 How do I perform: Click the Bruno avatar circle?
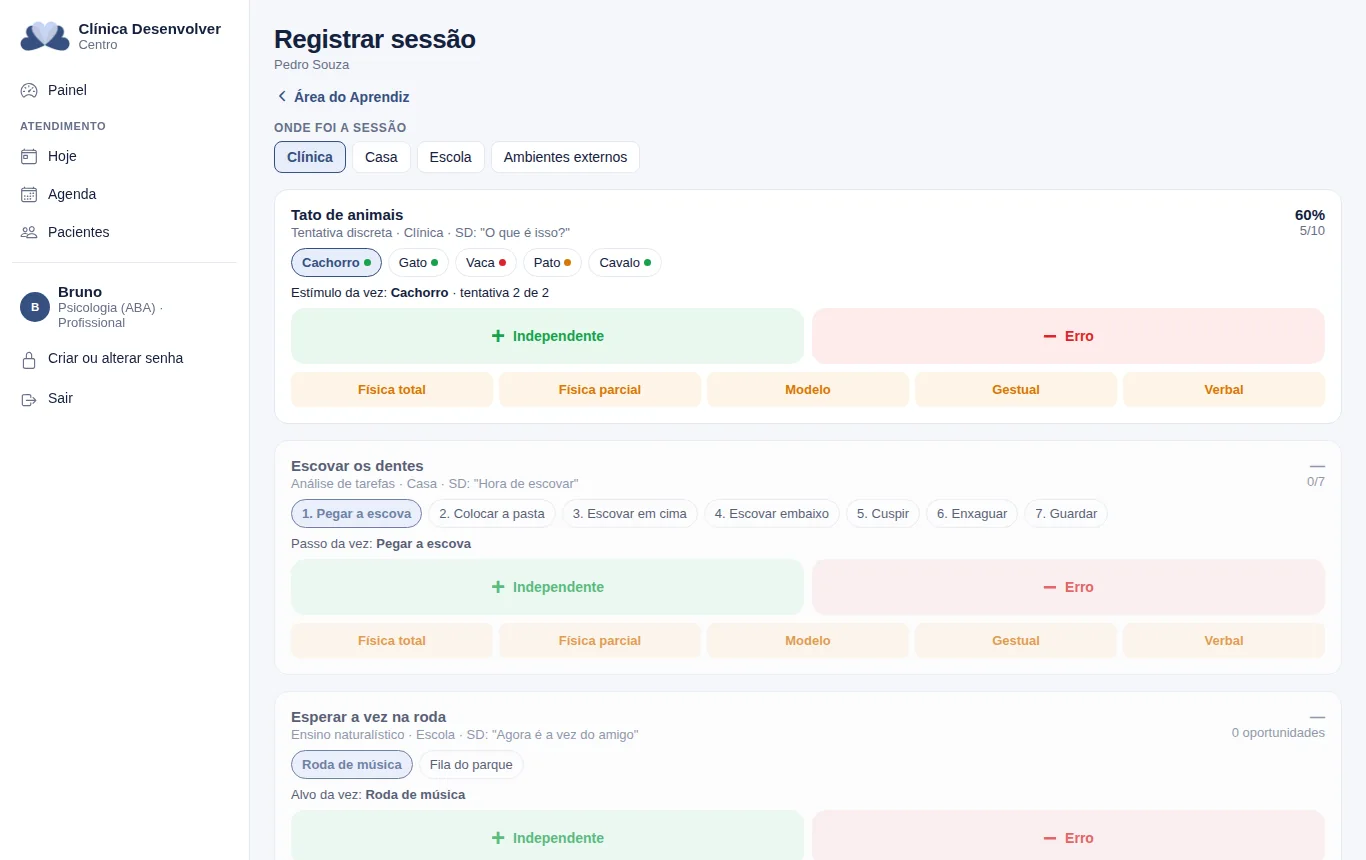pyautogui.click(x=35, y=307)
